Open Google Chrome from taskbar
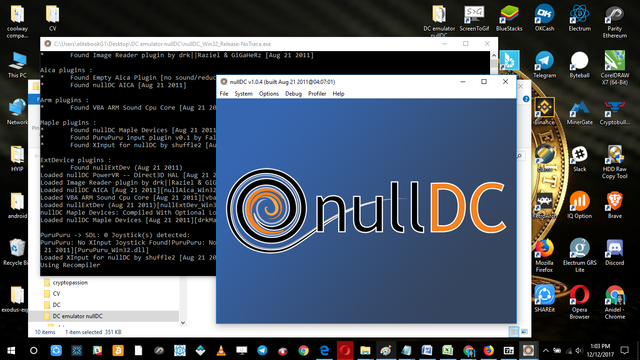Viewport: 640px width, 360px height. (303, 351)
